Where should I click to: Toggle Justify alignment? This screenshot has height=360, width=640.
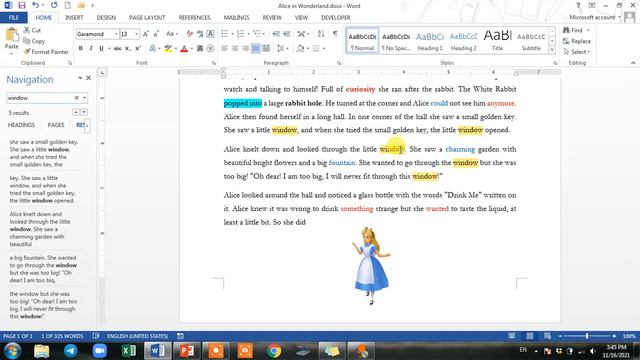[x=256, y=49]
